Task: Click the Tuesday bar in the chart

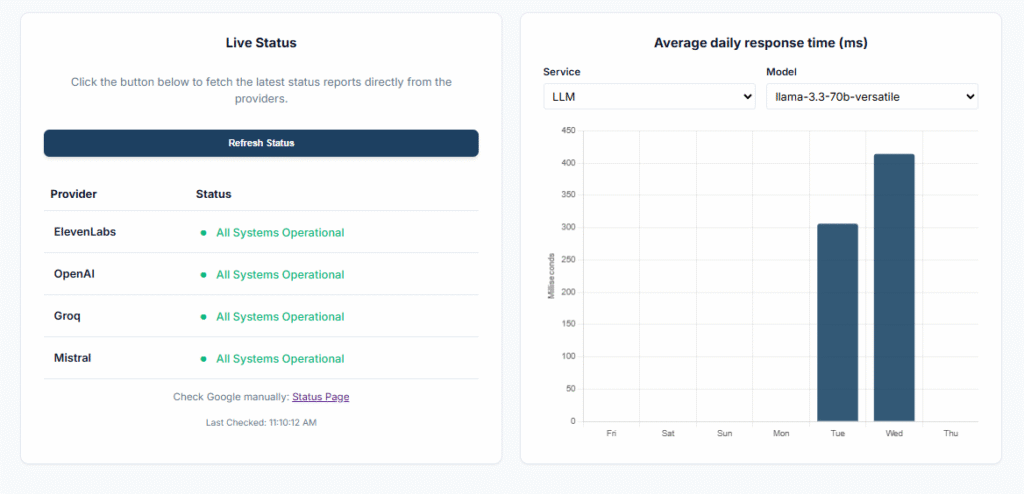Action: point(837,322)
